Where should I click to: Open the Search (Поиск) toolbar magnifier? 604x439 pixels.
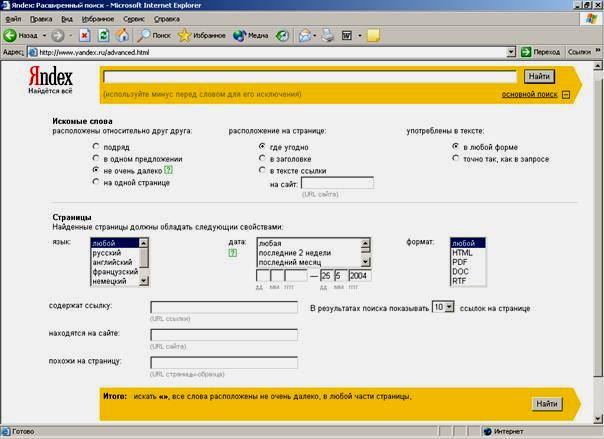pyautogui.click(x=144, y=35)
